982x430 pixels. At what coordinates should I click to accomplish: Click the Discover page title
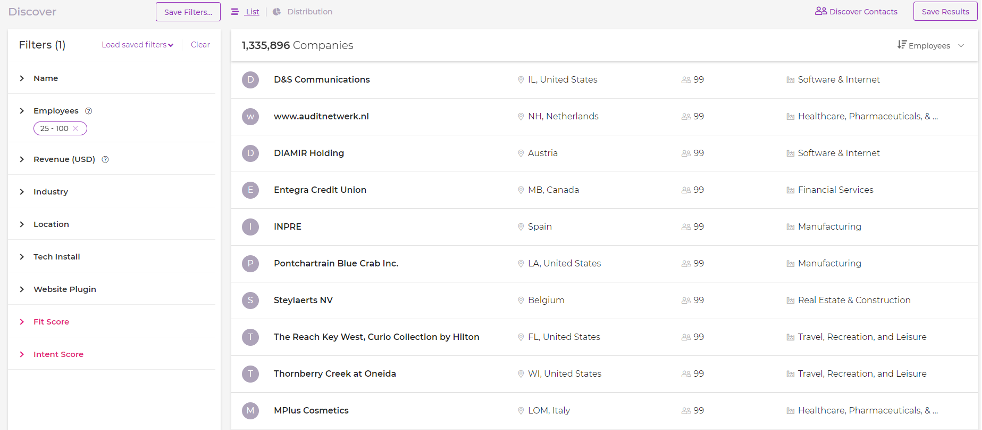tap(32, 12)
